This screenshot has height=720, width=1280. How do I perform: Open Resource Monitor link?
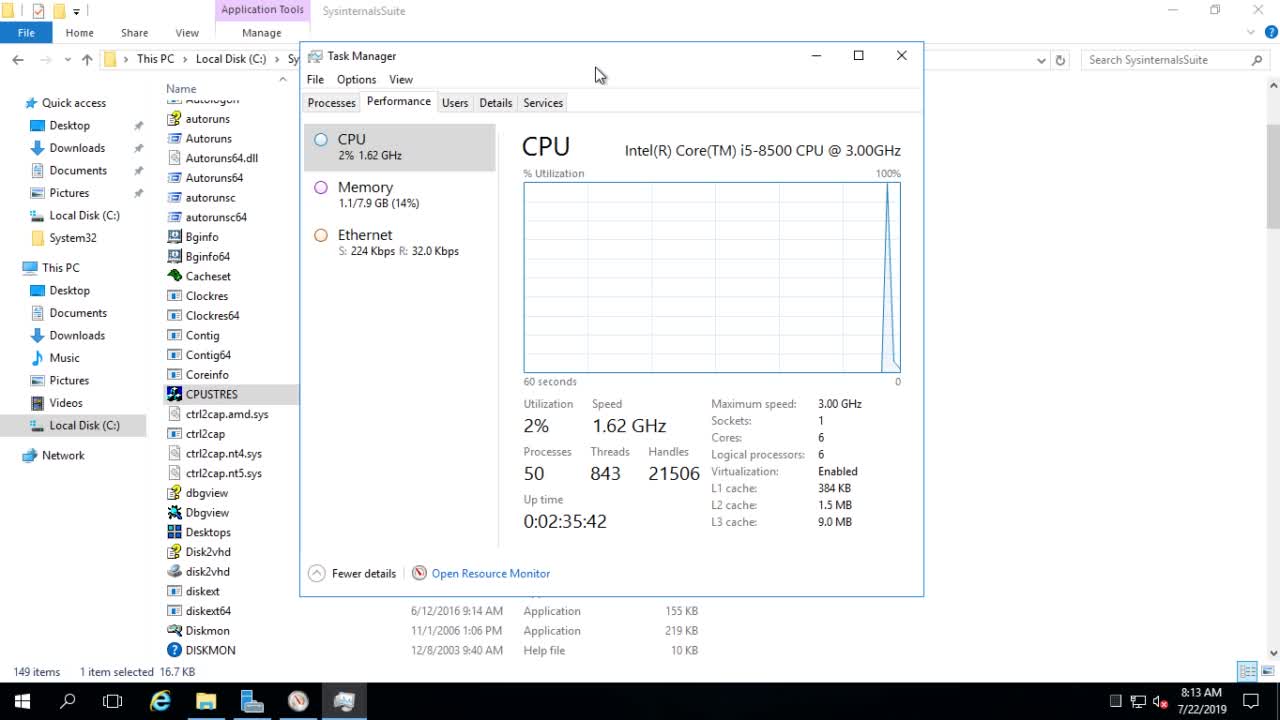click(490, 573)
